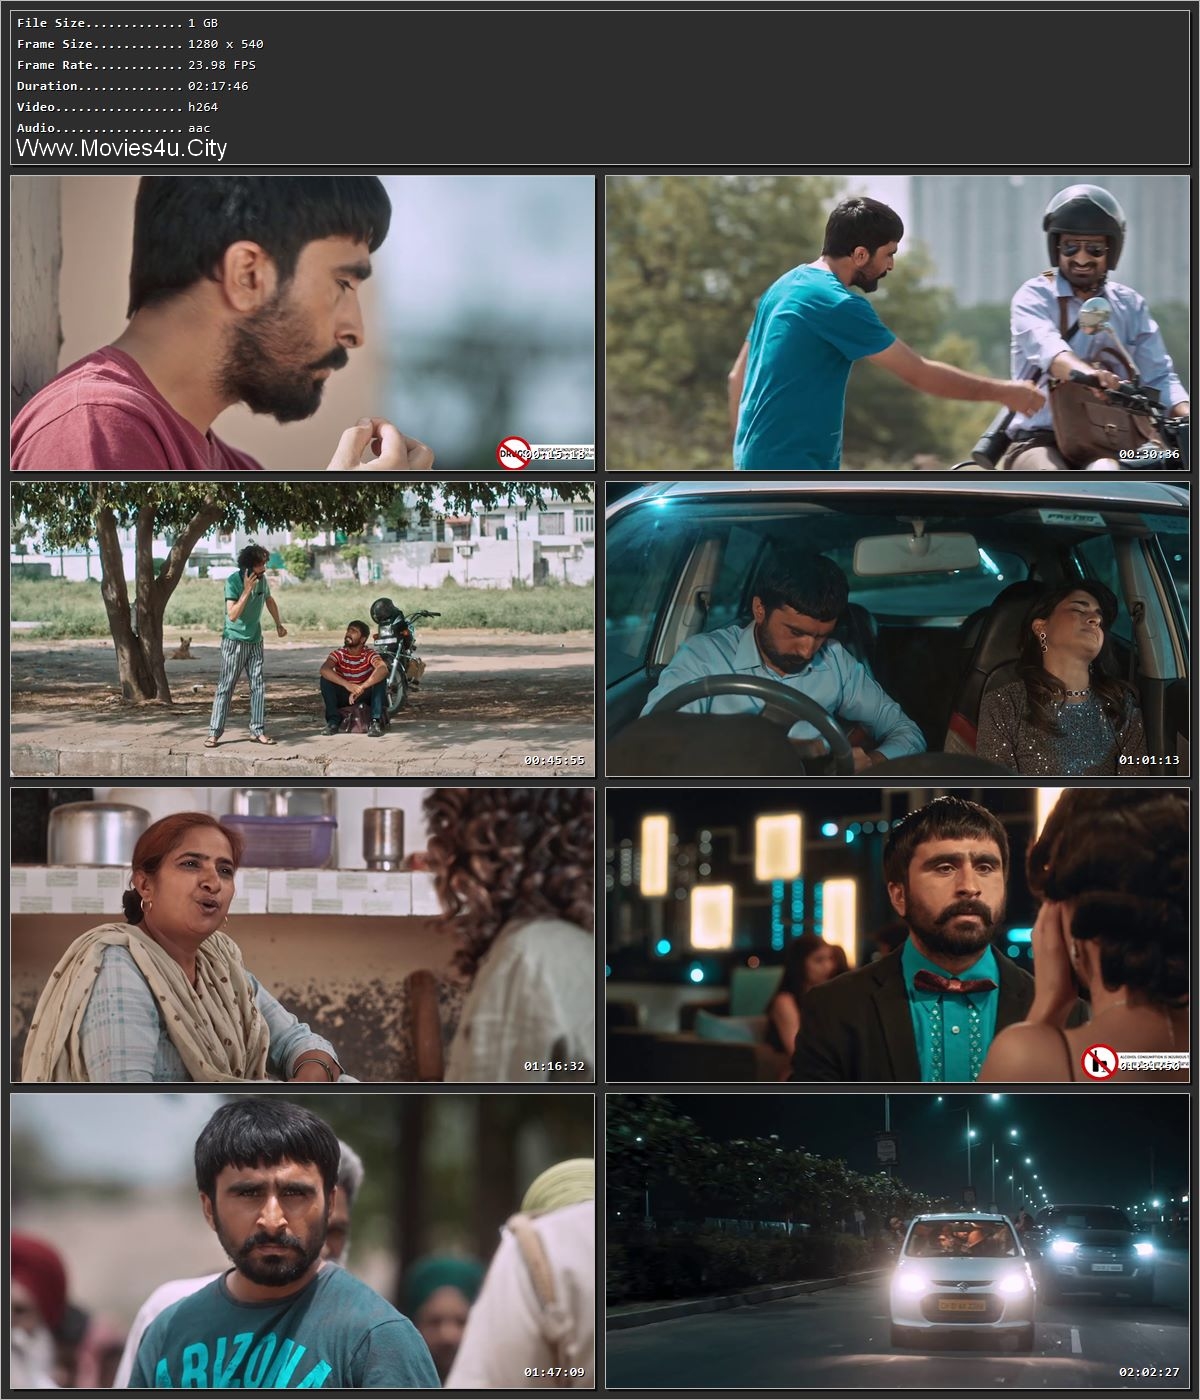Image resolution: width=1200 pixels, height=1400 pixels.
Task: Open the tree roadside scene thumbnail
Action: pos(300,627)
